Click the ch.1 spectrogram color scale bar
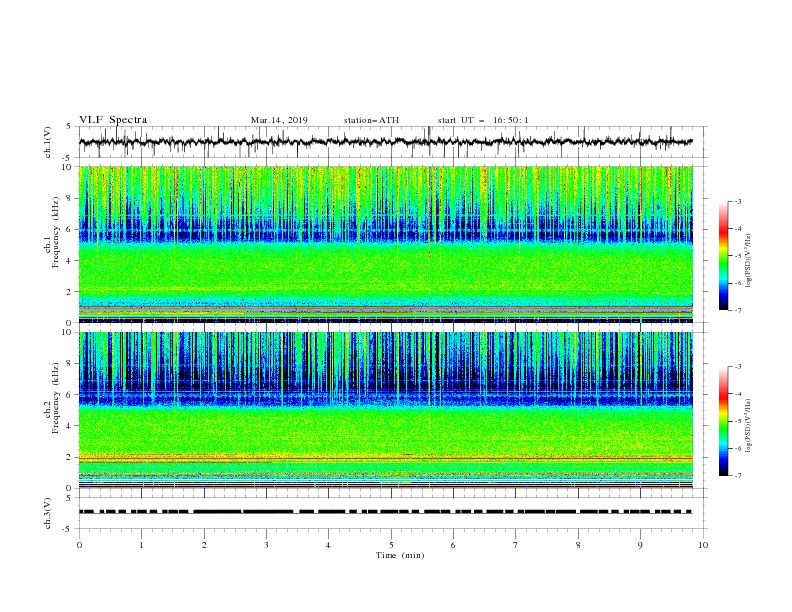This screenshot has width=792, height=612. pos(723,255)
